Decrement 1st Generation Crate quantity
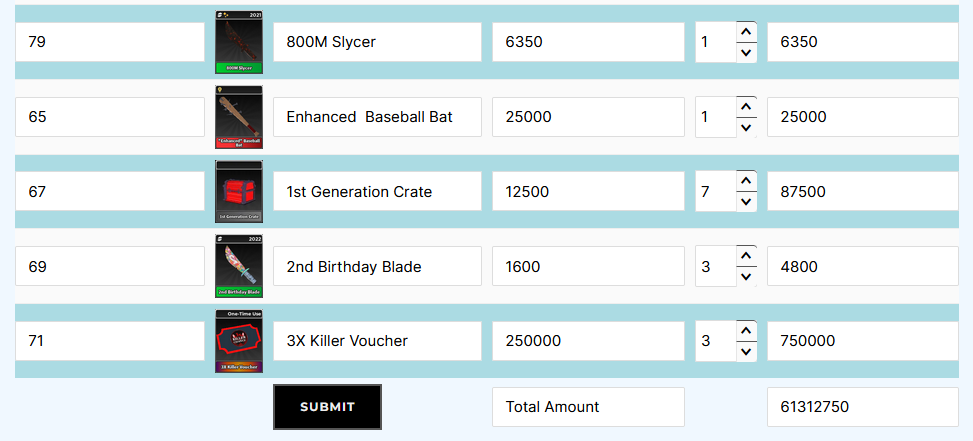 (746, 202)
